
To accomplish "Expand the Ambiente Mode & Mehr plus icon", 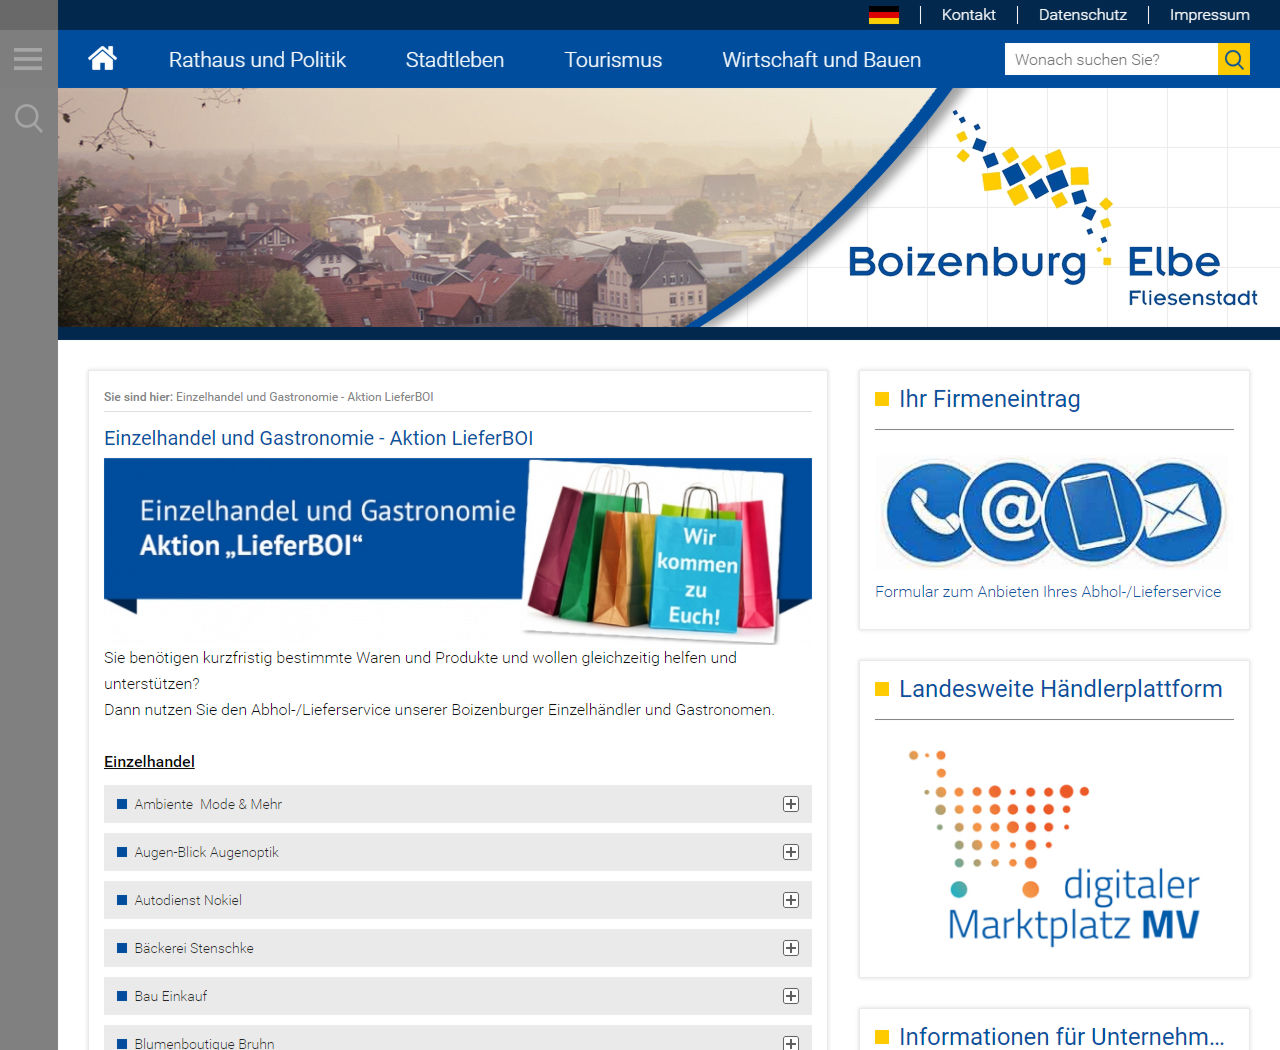I will coord(791,804).
